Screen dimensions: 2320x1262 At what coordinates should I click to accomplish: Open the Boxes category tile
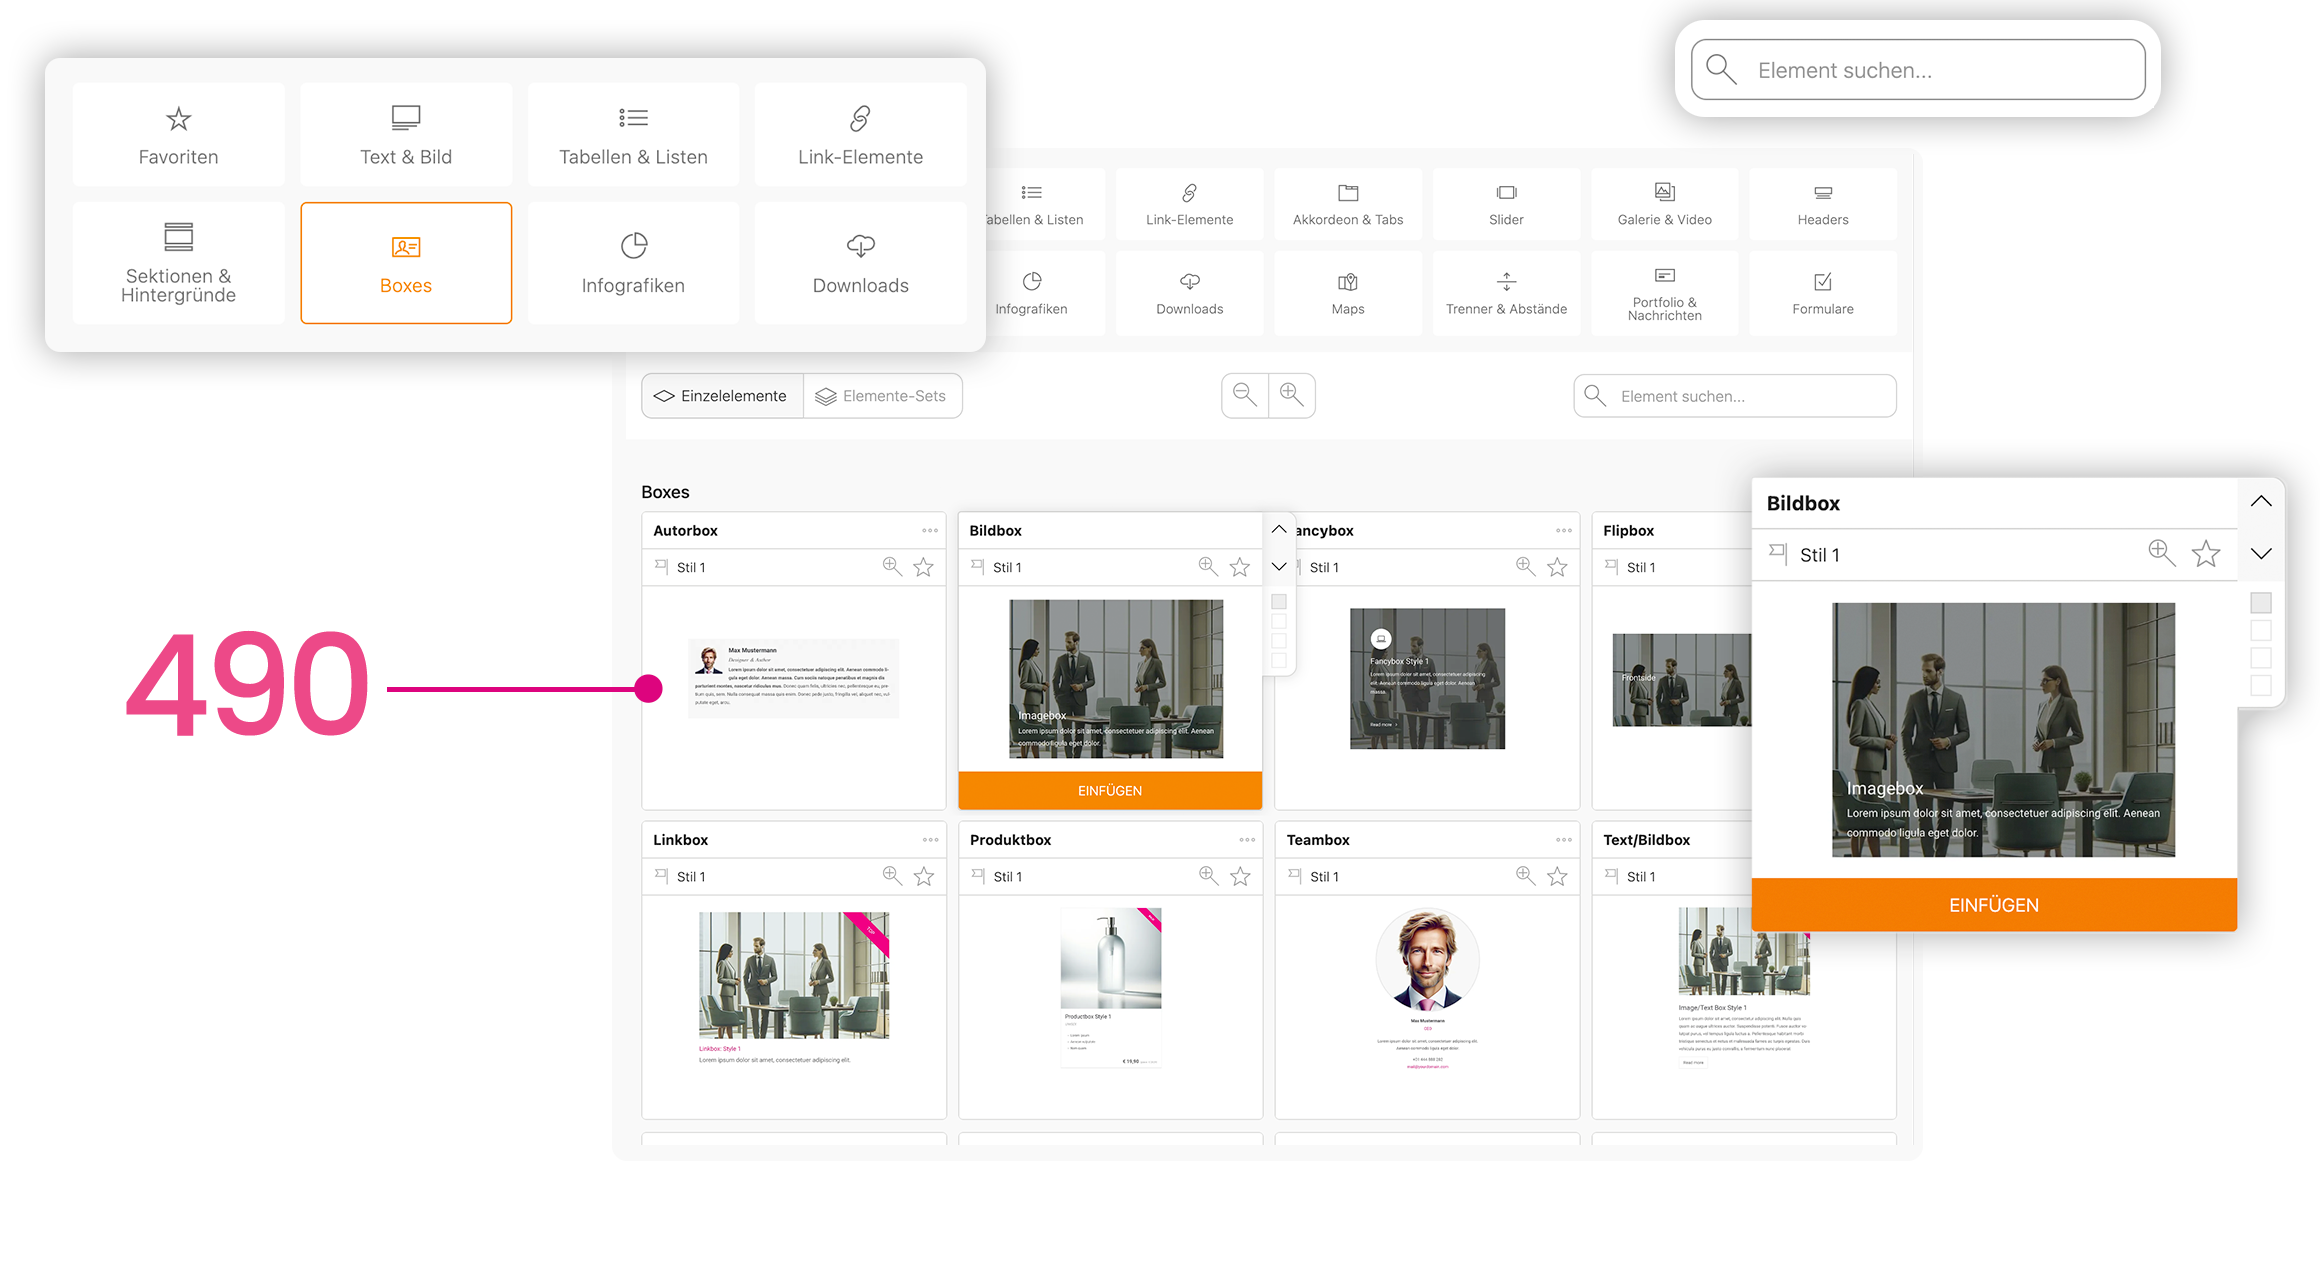point(406,263)
